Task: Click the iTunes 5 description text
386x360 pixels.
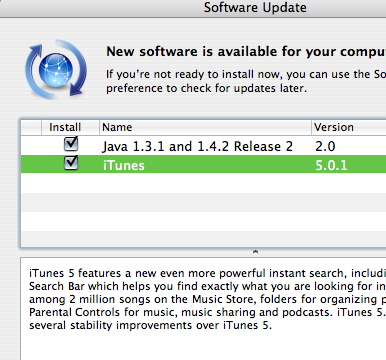Action: click(x=207, y=299)
